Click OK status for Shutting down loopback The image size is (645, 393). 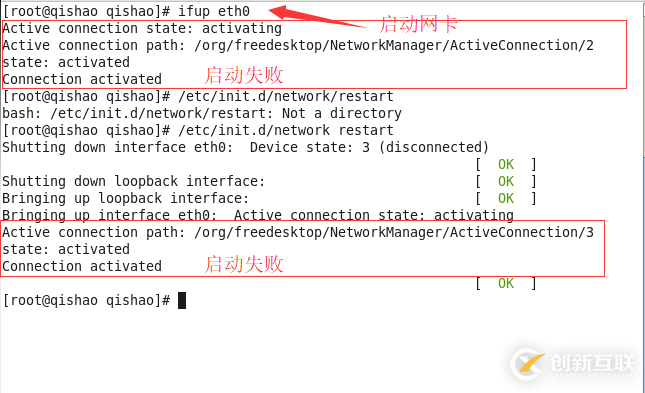506,181
